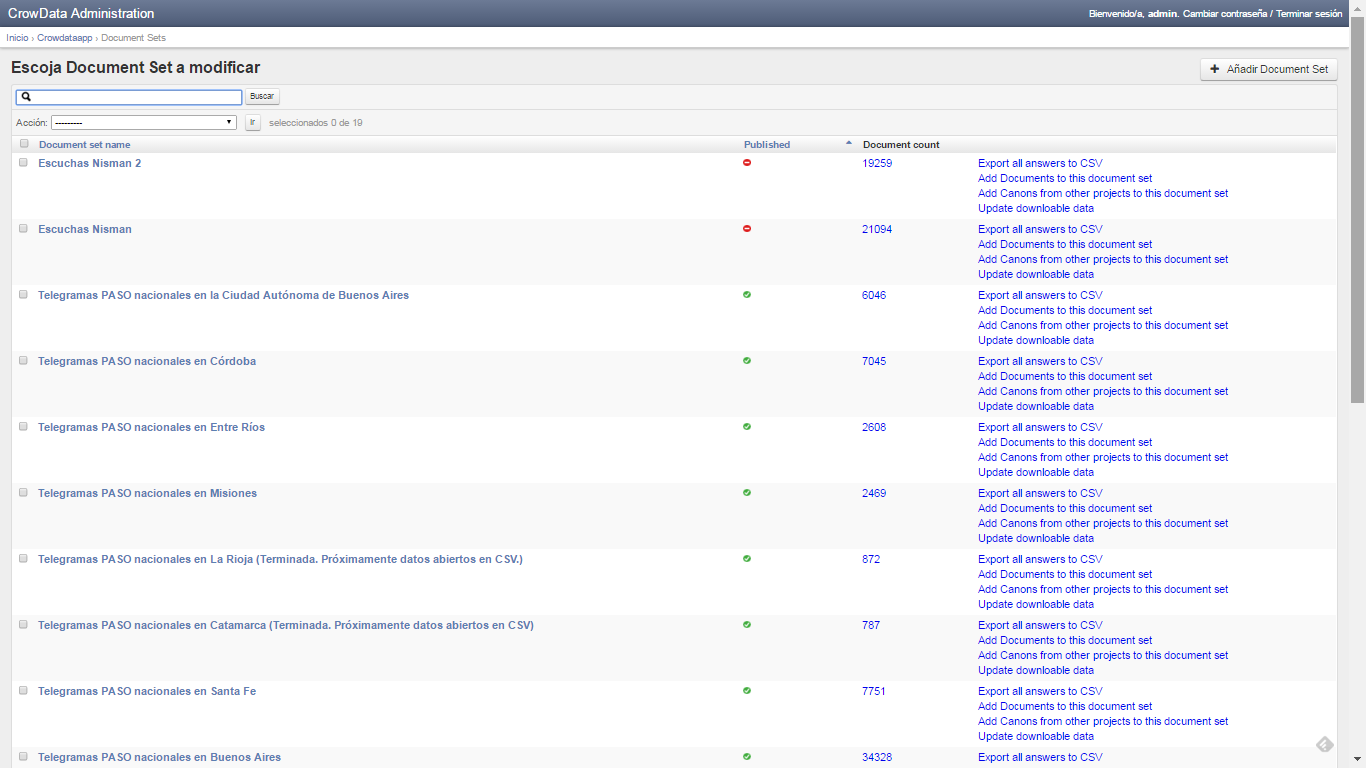Screen dimensions: 1366x768
Task: Click document count 19259
Action: point(877,163)
